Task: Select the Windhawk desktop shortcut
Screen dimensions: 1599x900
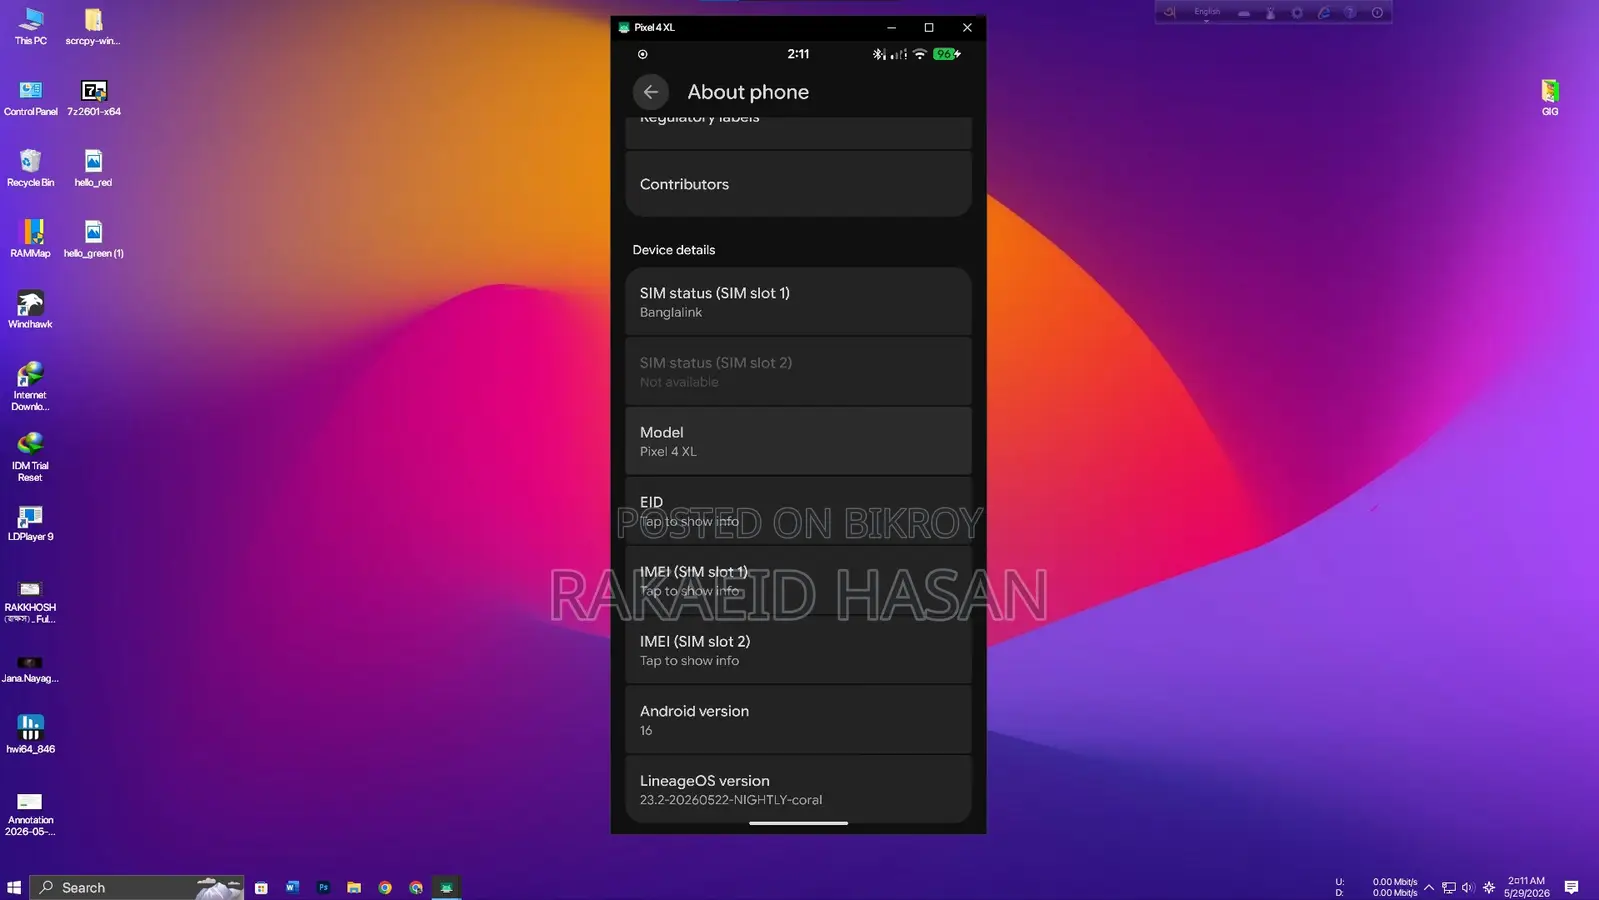Action: coord(30,310)
